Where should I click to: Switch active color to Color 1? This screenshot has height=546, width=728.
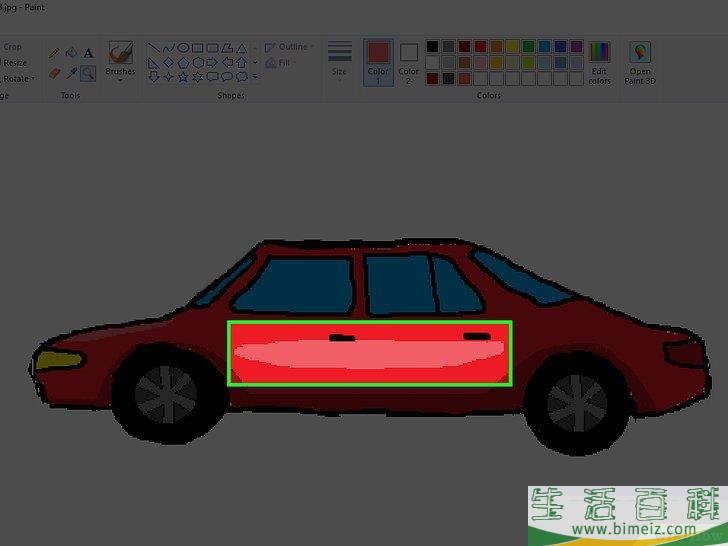378,60
